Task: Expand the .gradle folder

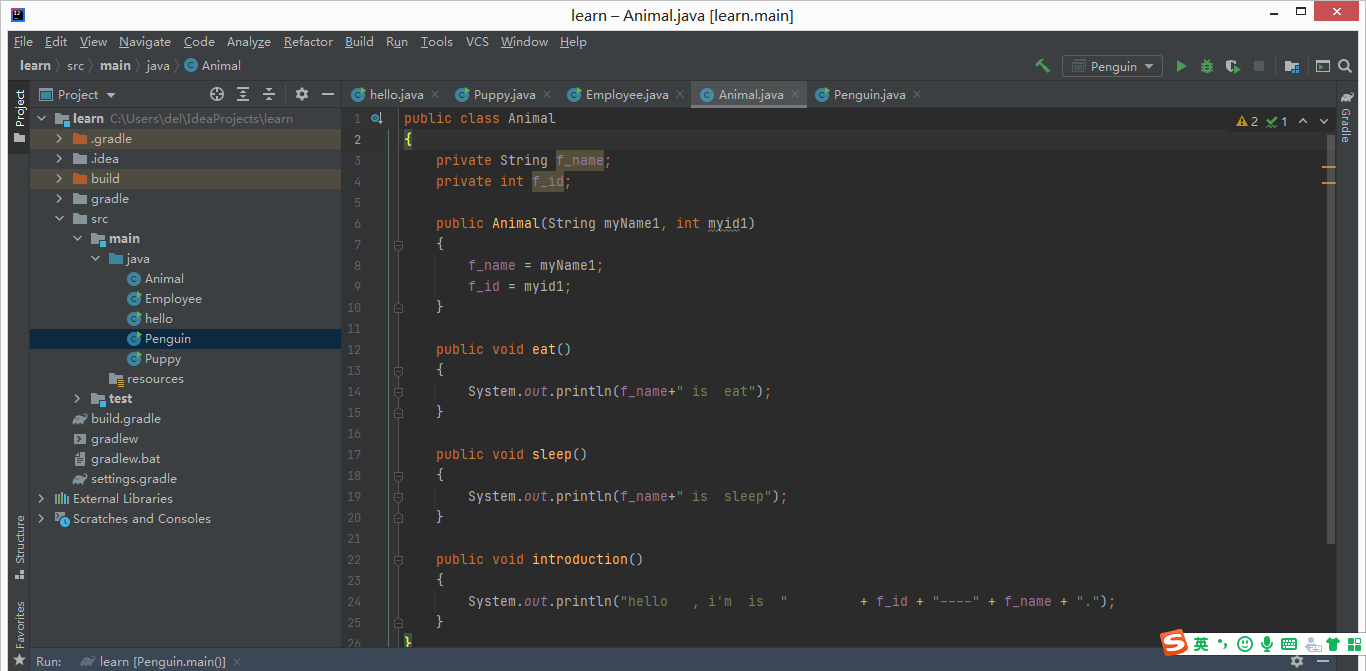Action: point(59,139)
